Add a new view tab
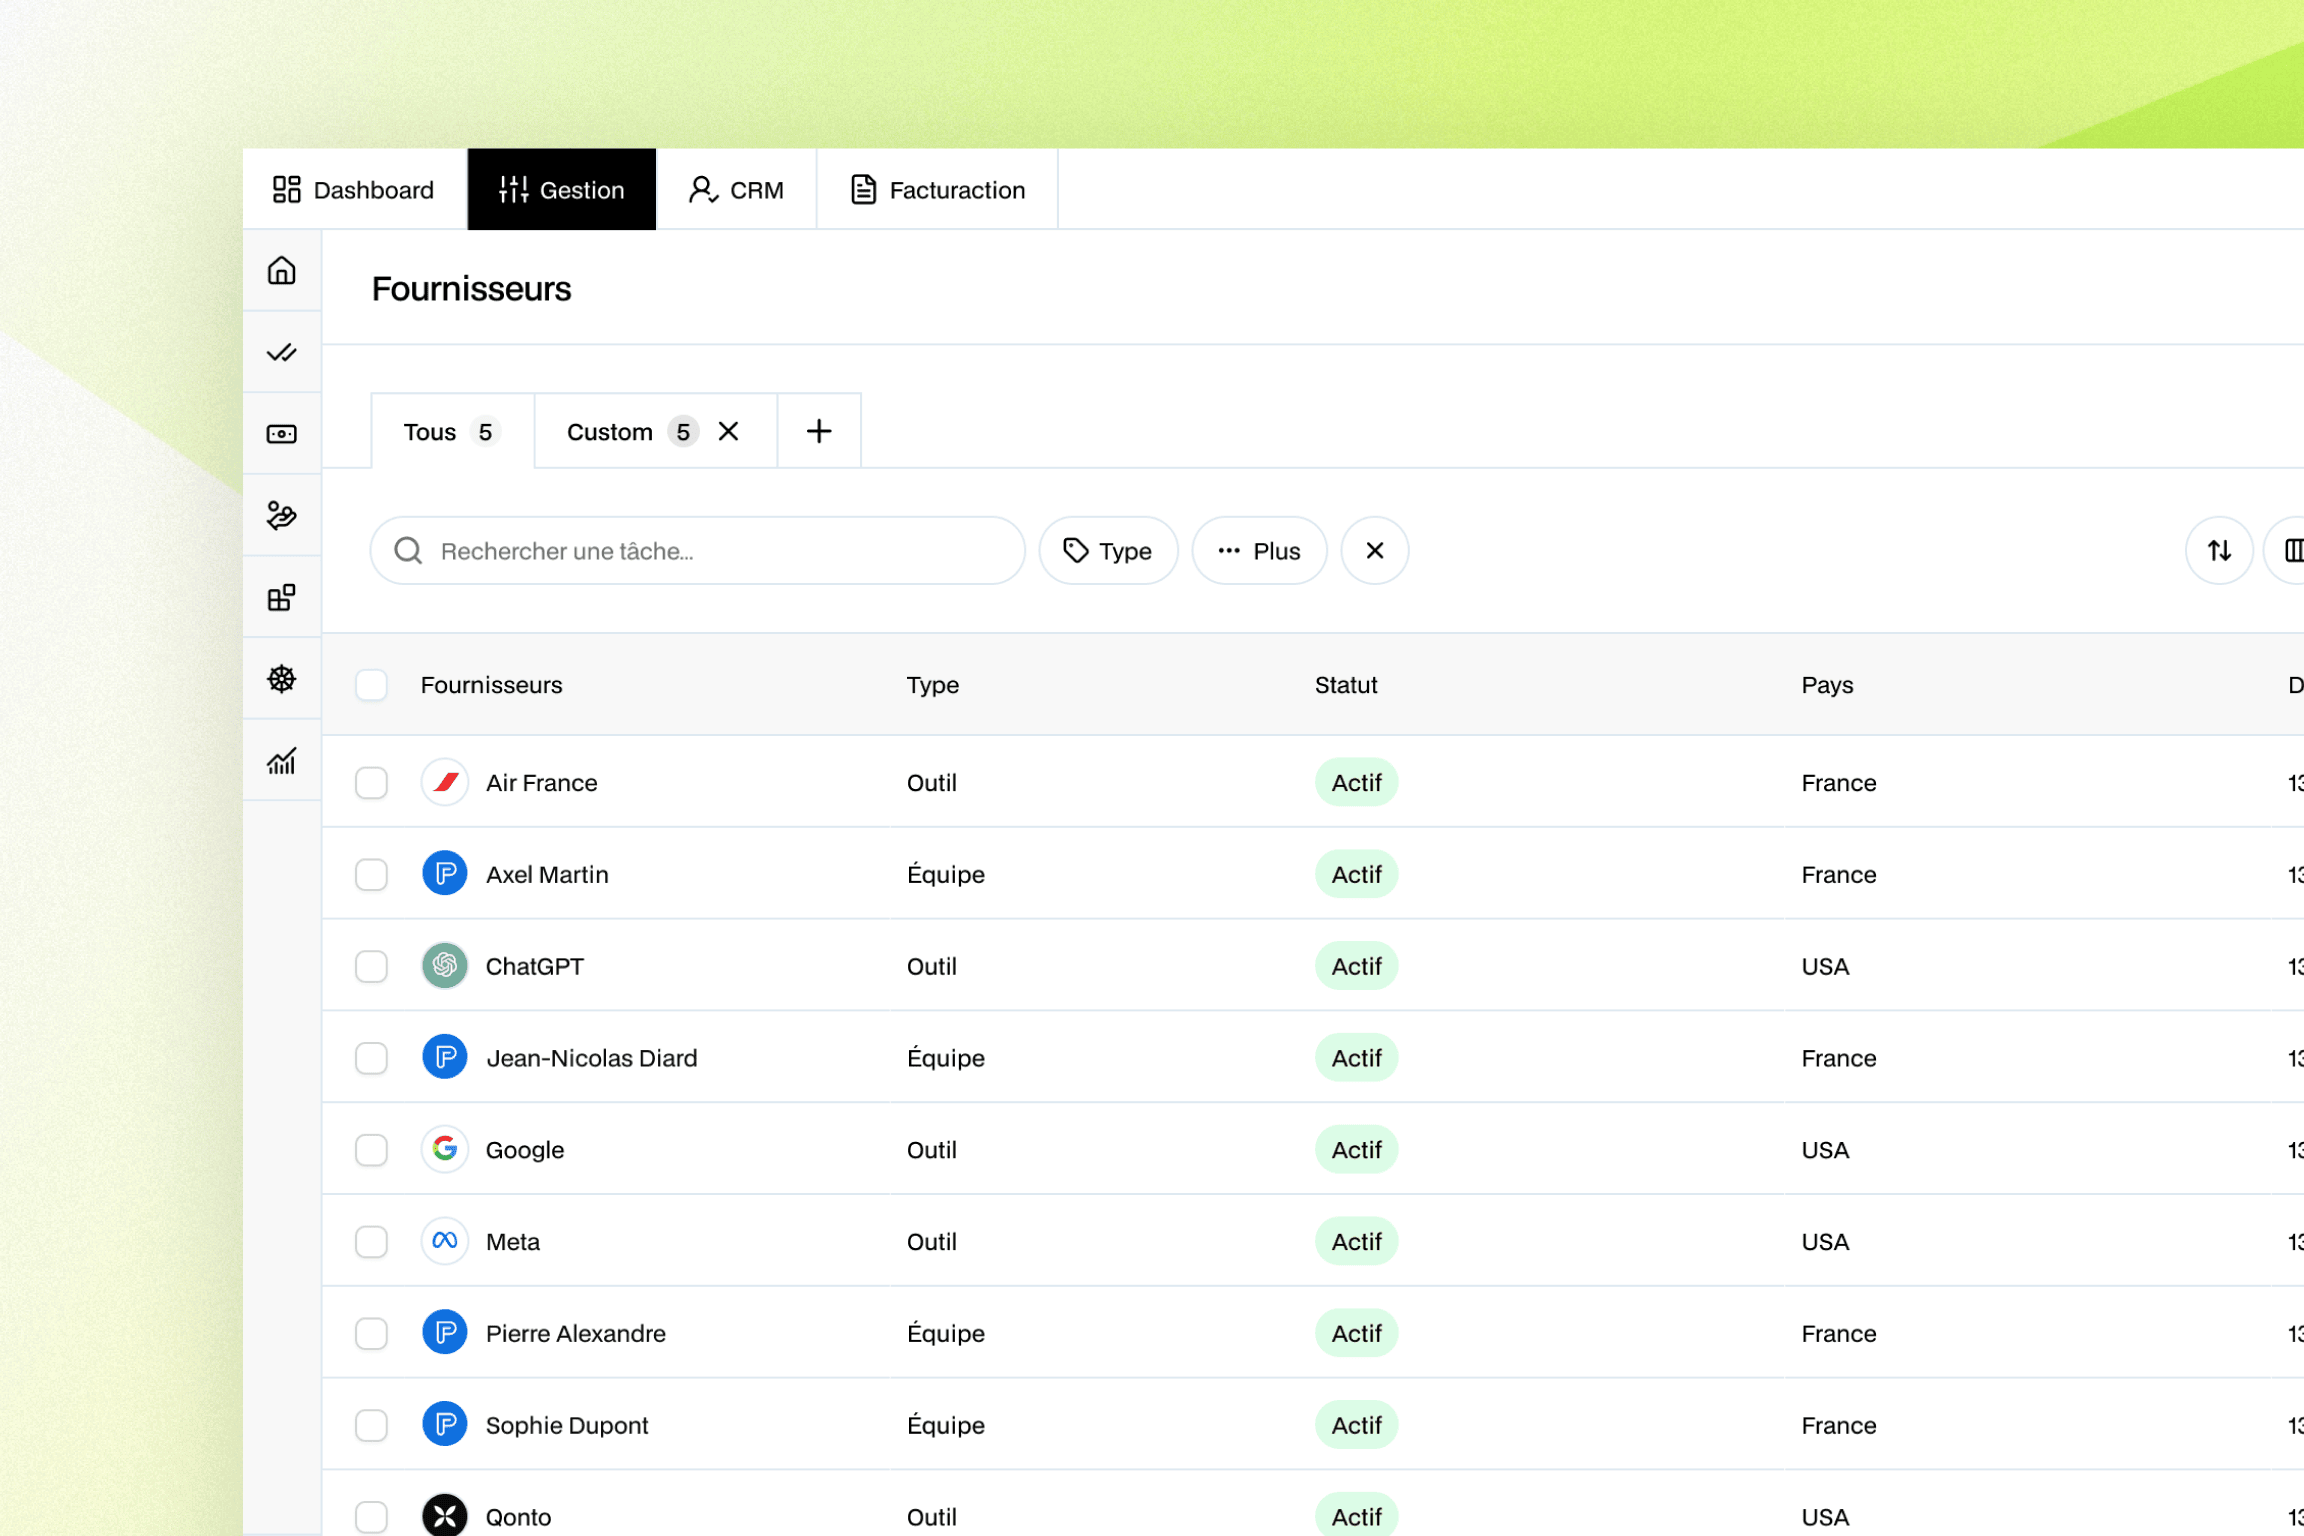 click(819, 432)
